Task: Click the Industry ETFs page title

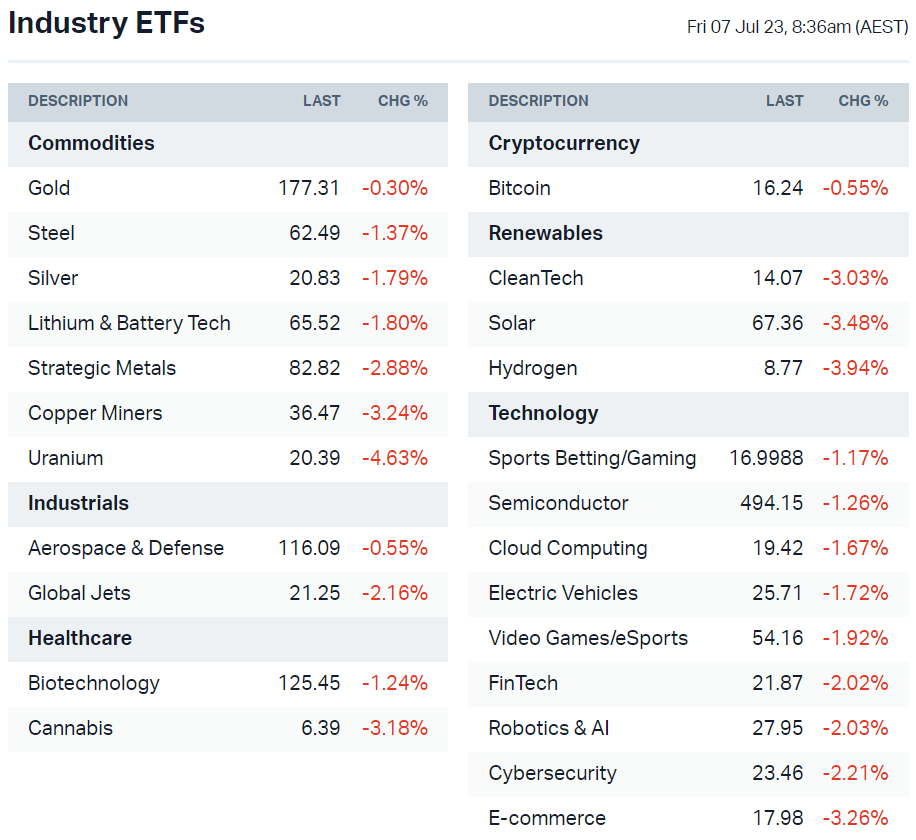Action: pos(106,23)
